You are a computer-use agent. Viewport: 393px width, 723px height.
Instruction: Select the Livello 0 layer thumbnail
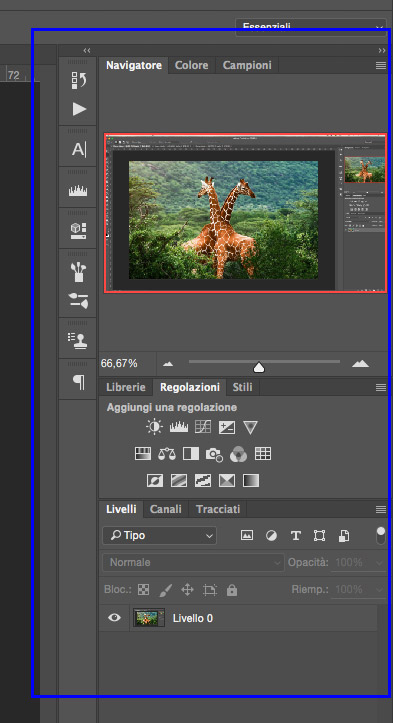pyautogui.click(x=149, y=618)
